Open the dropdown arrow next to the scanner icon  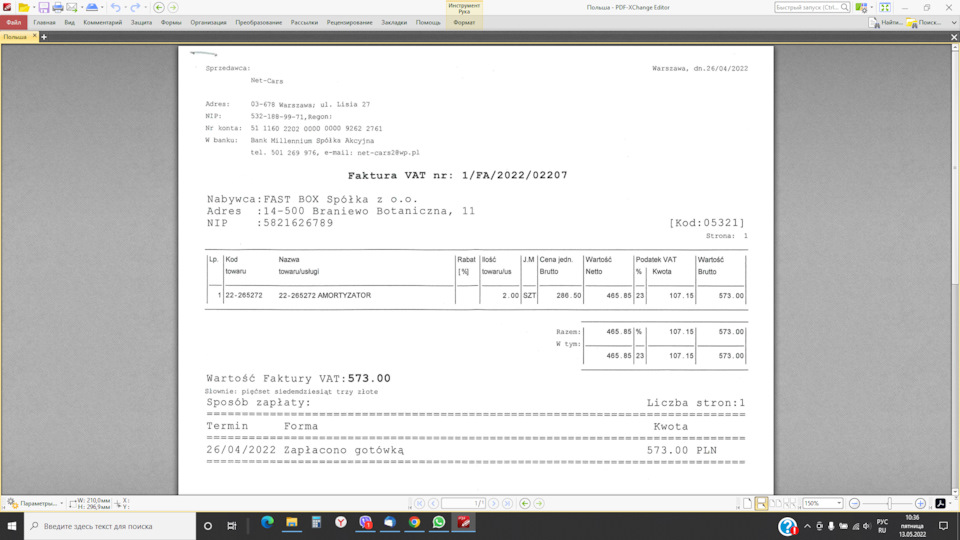[x=102, y=7]
